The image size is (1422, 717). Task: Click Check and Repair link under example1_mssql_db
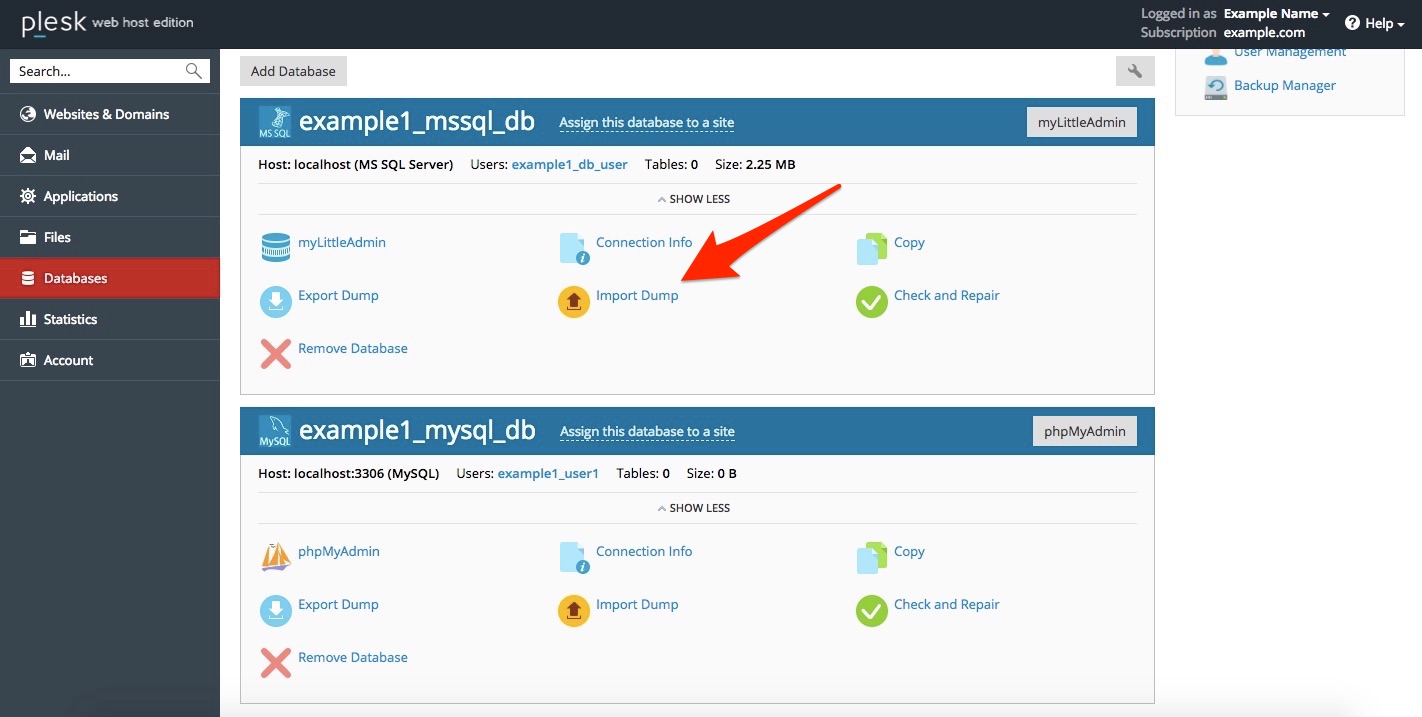click(947, 295)
